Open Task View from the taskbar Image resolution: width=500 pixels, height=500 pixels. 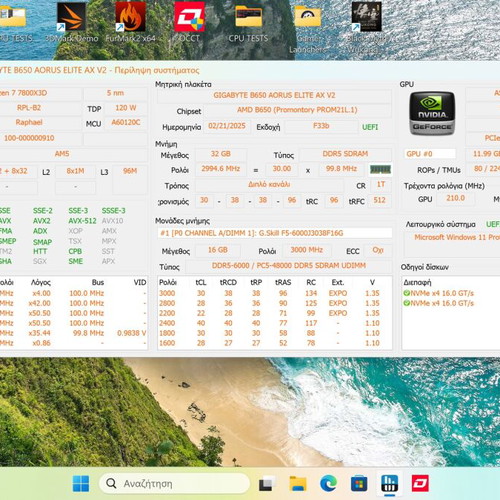click(267, 484)
